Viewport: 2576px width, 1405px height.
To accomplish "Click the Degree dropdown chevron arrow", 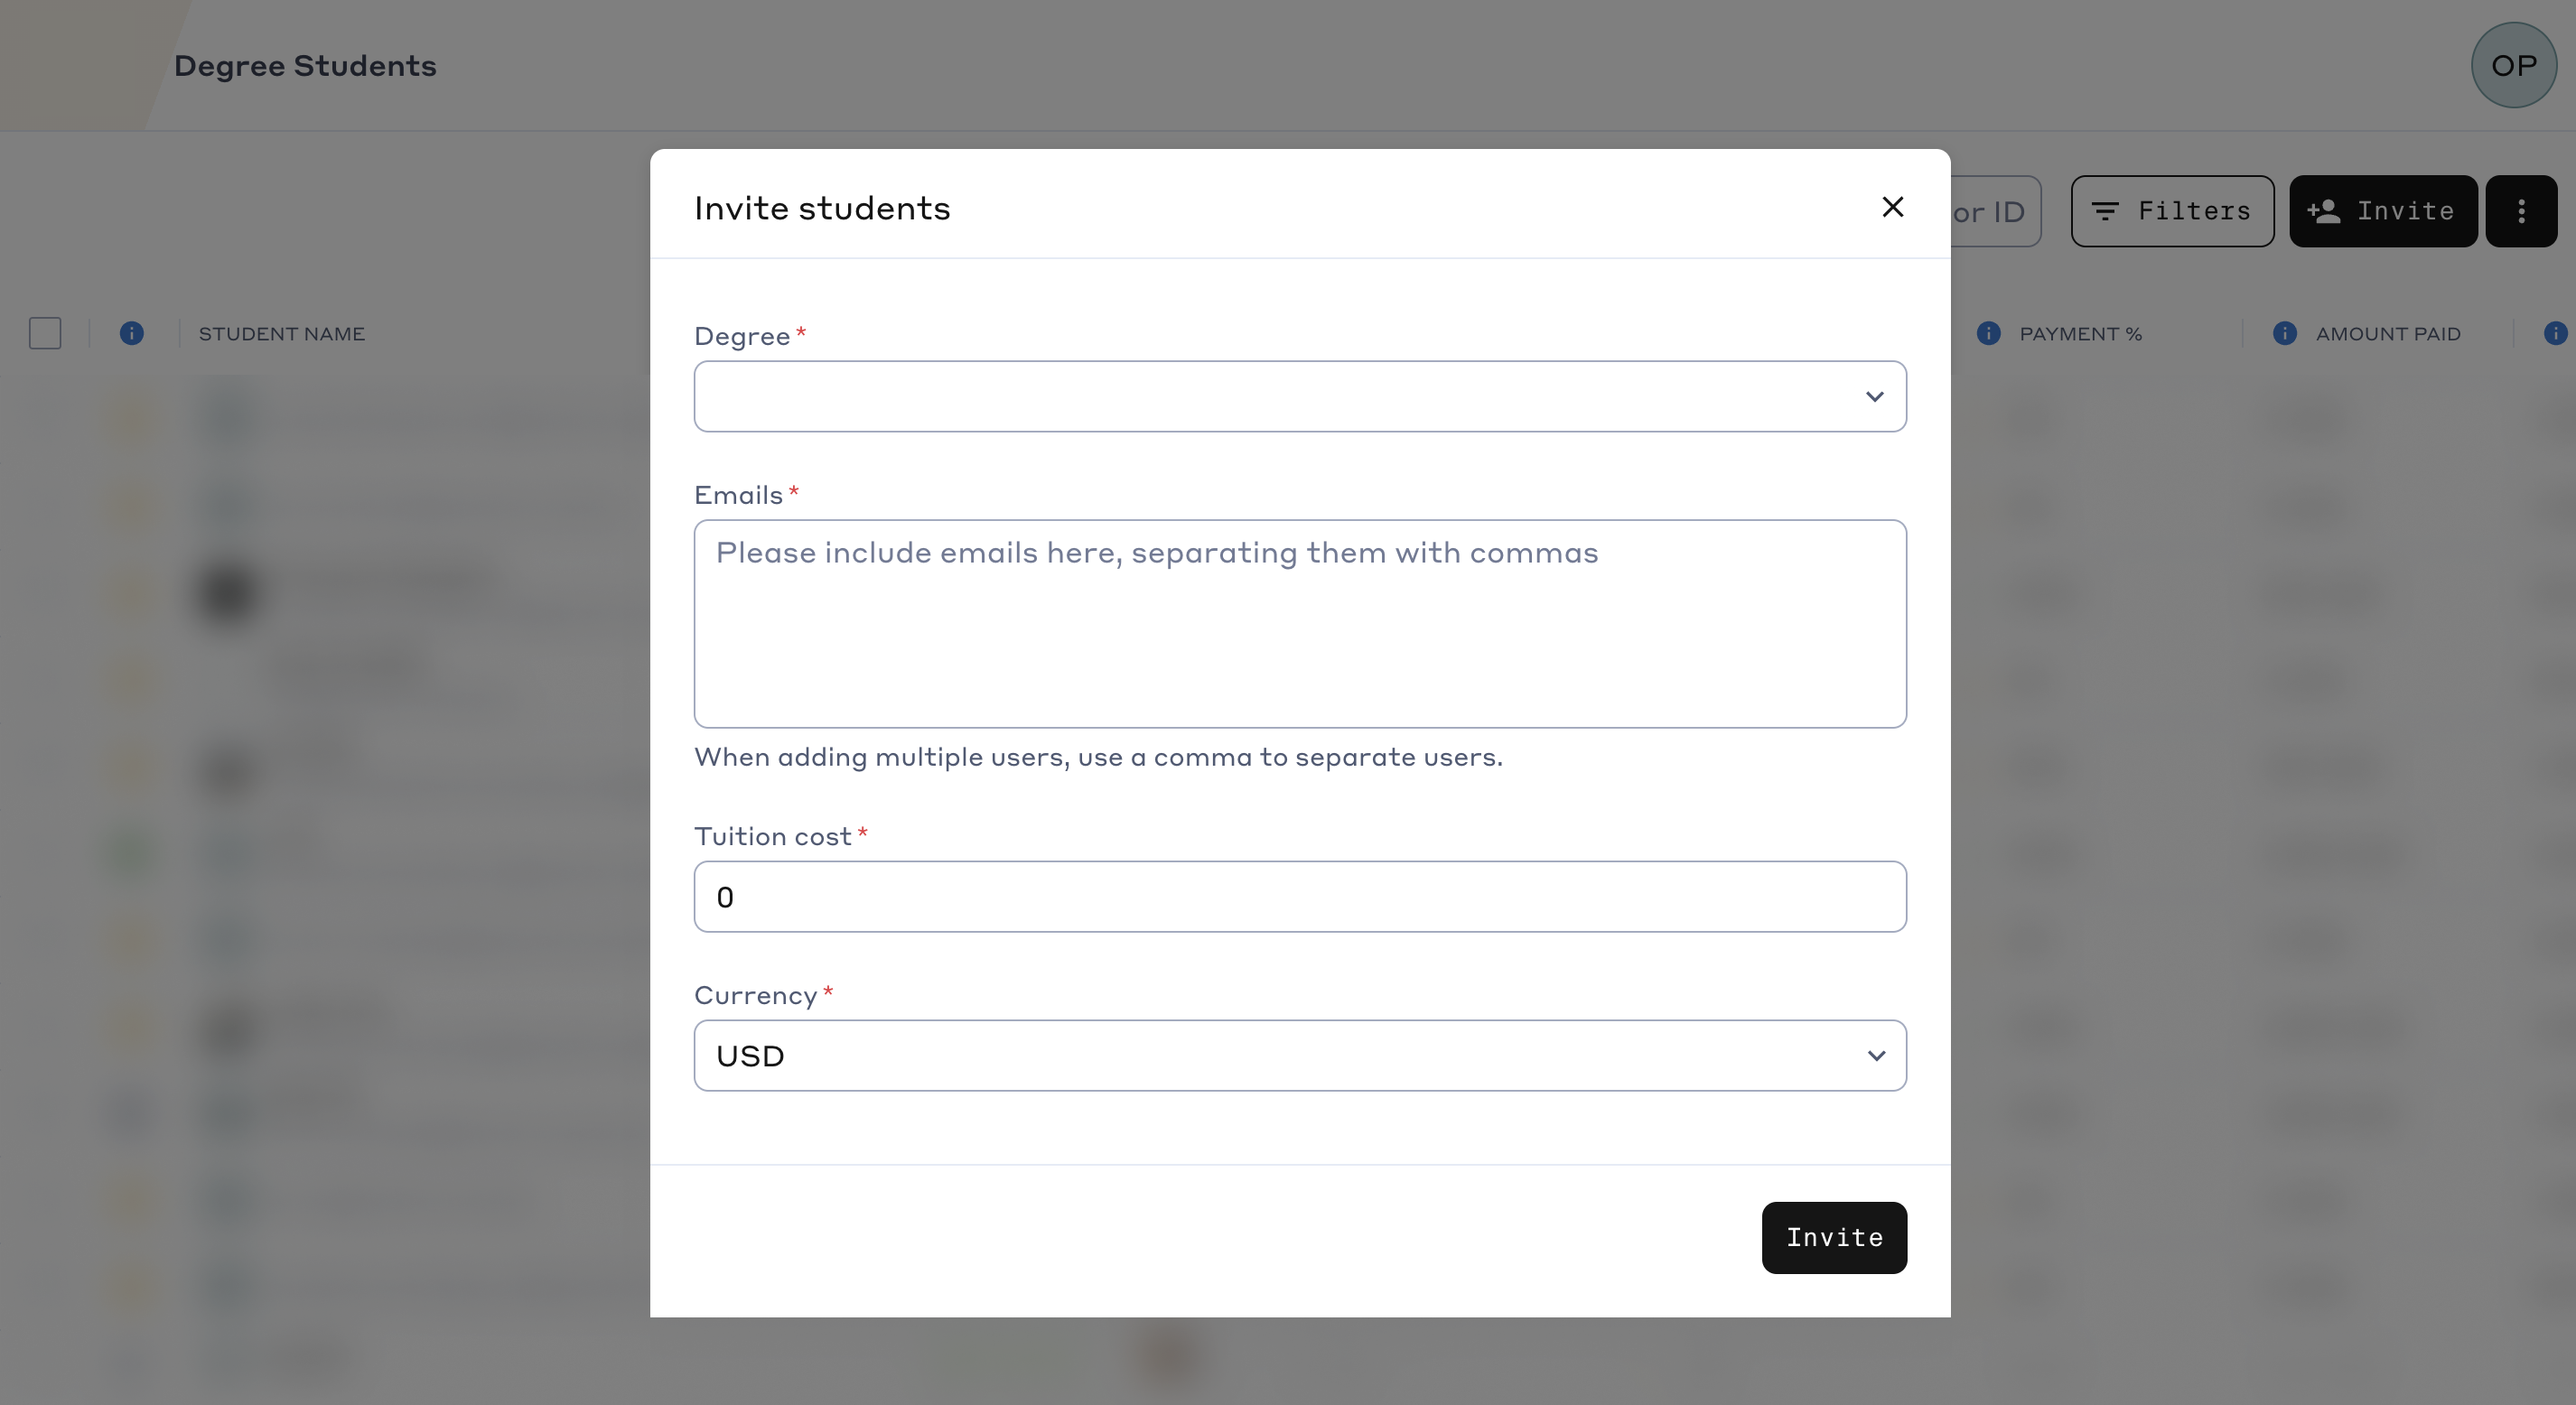I will pos(1874,397).
